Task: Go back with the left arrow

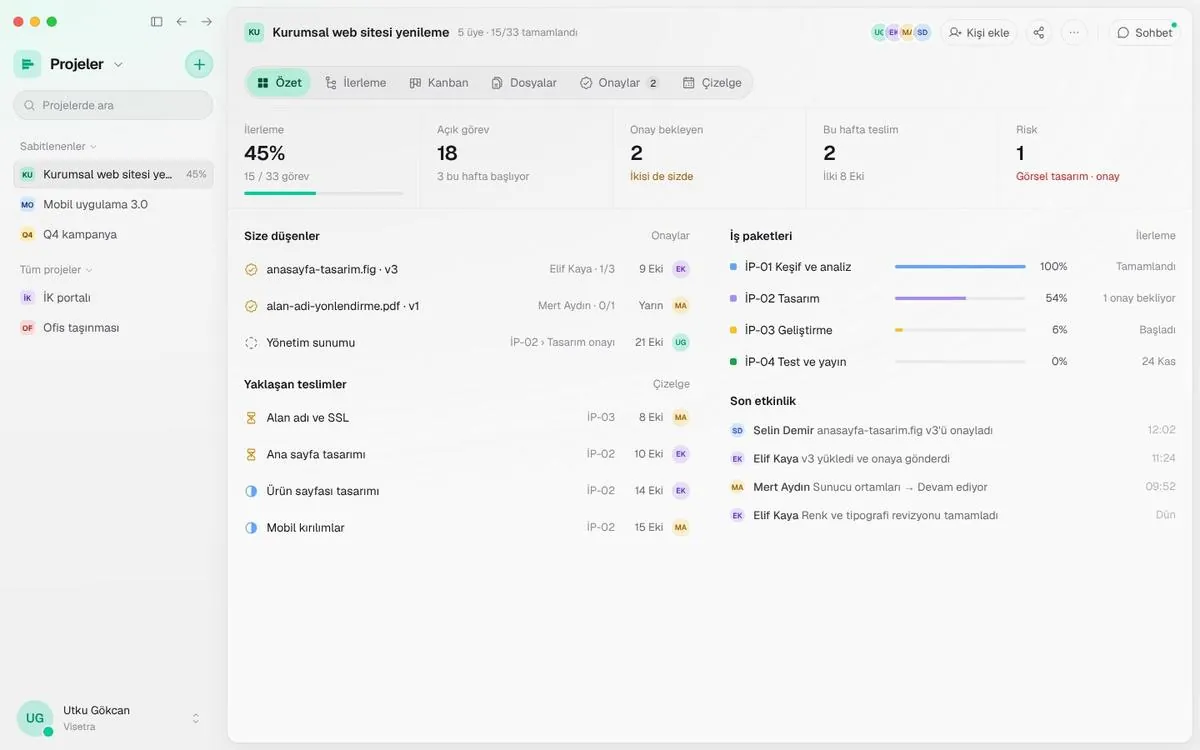Action: (x=181, y=21)
